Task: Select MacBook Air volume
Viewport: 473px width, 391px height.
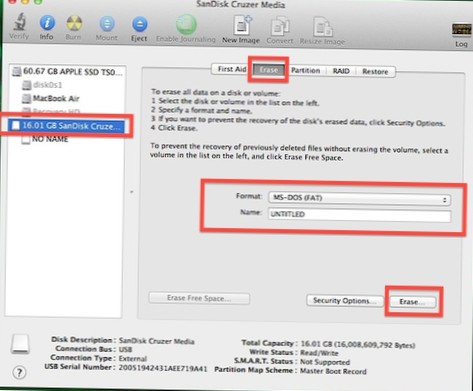Action: [x=50, y=98]
